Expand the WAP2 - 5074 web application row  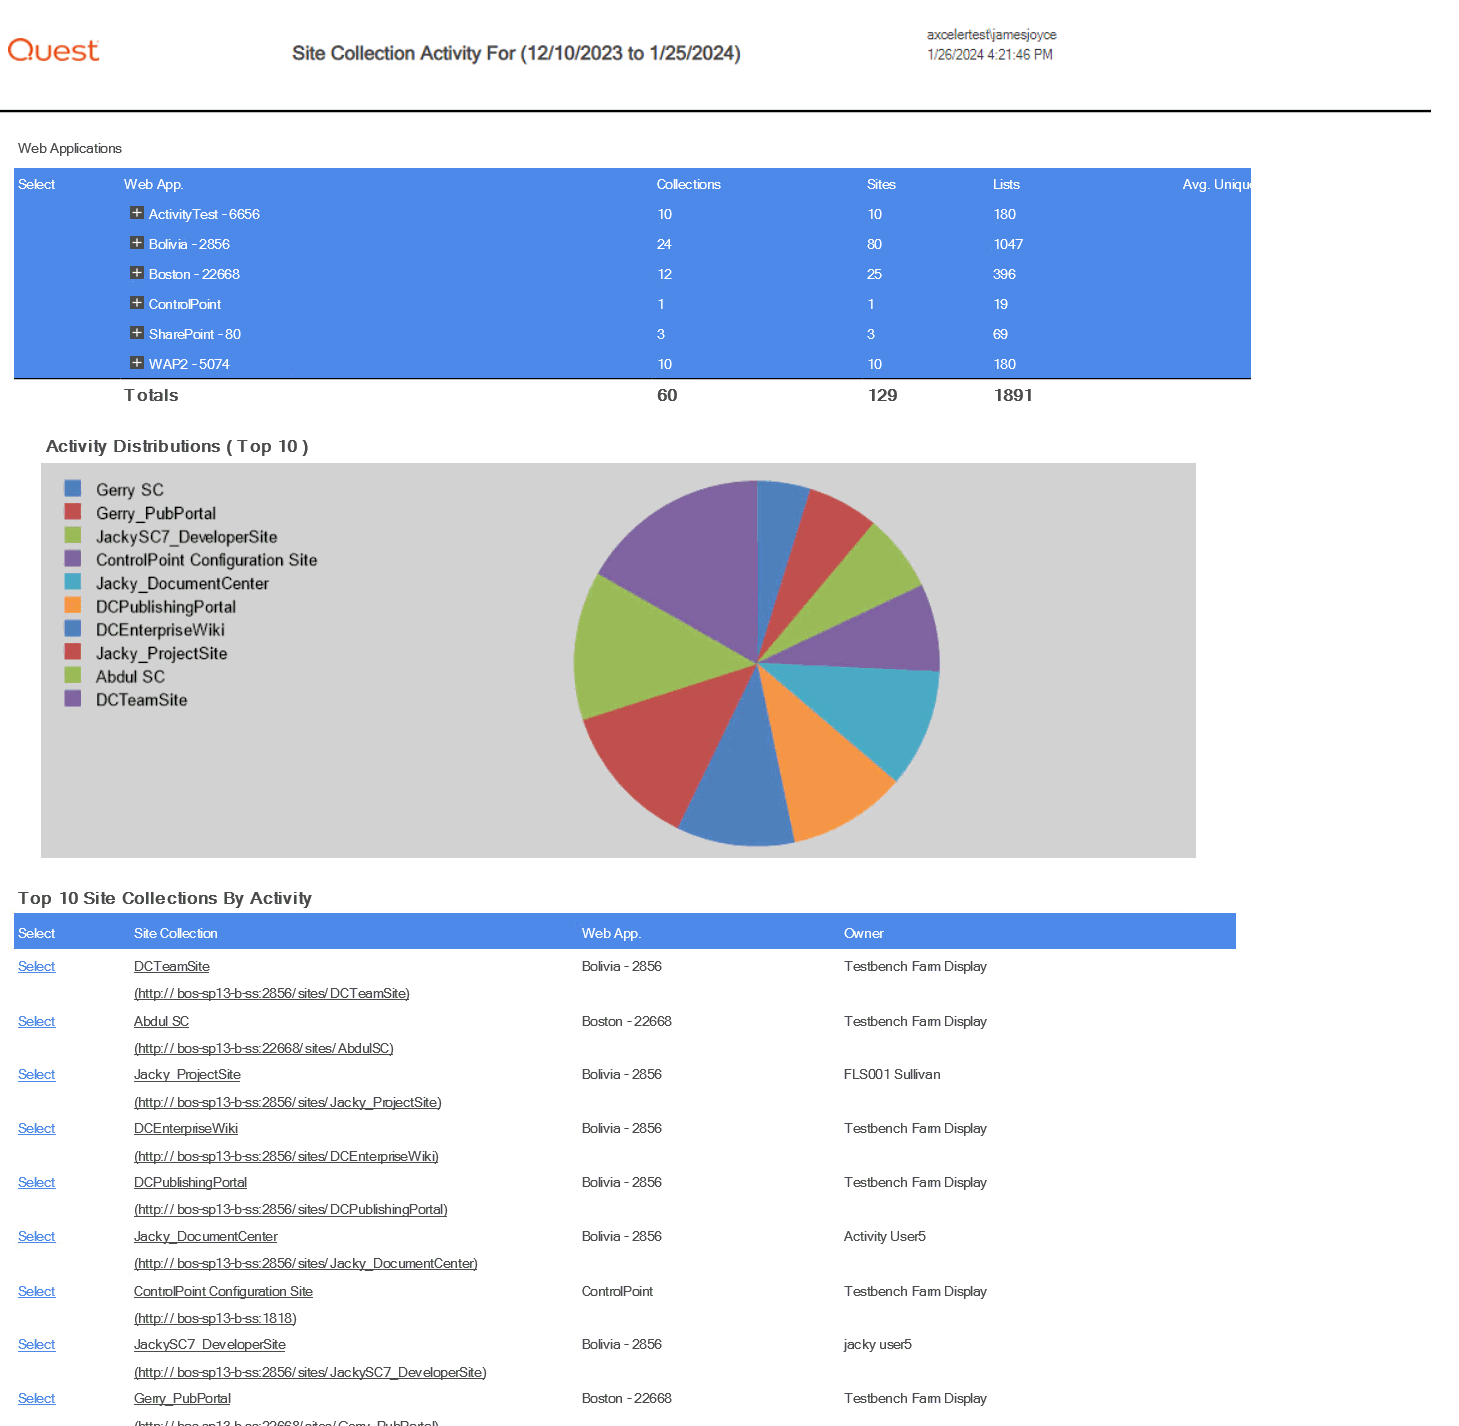coord(136,363)
